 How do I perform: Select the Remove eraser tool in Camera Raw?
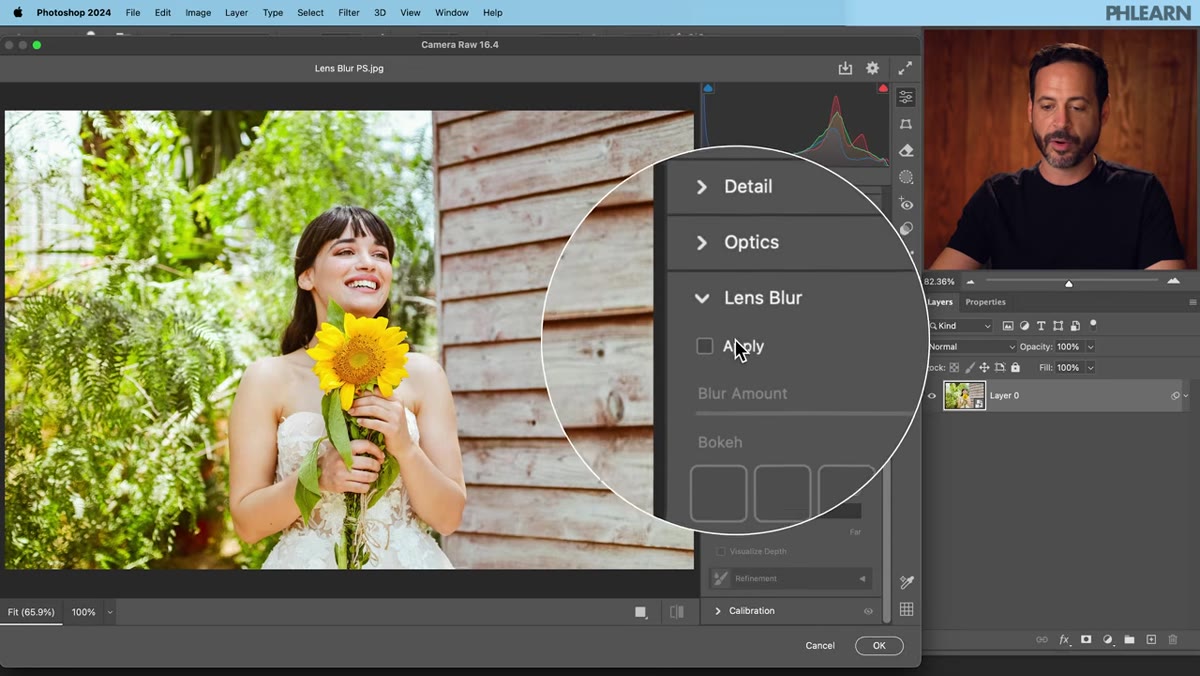point(906,150)
